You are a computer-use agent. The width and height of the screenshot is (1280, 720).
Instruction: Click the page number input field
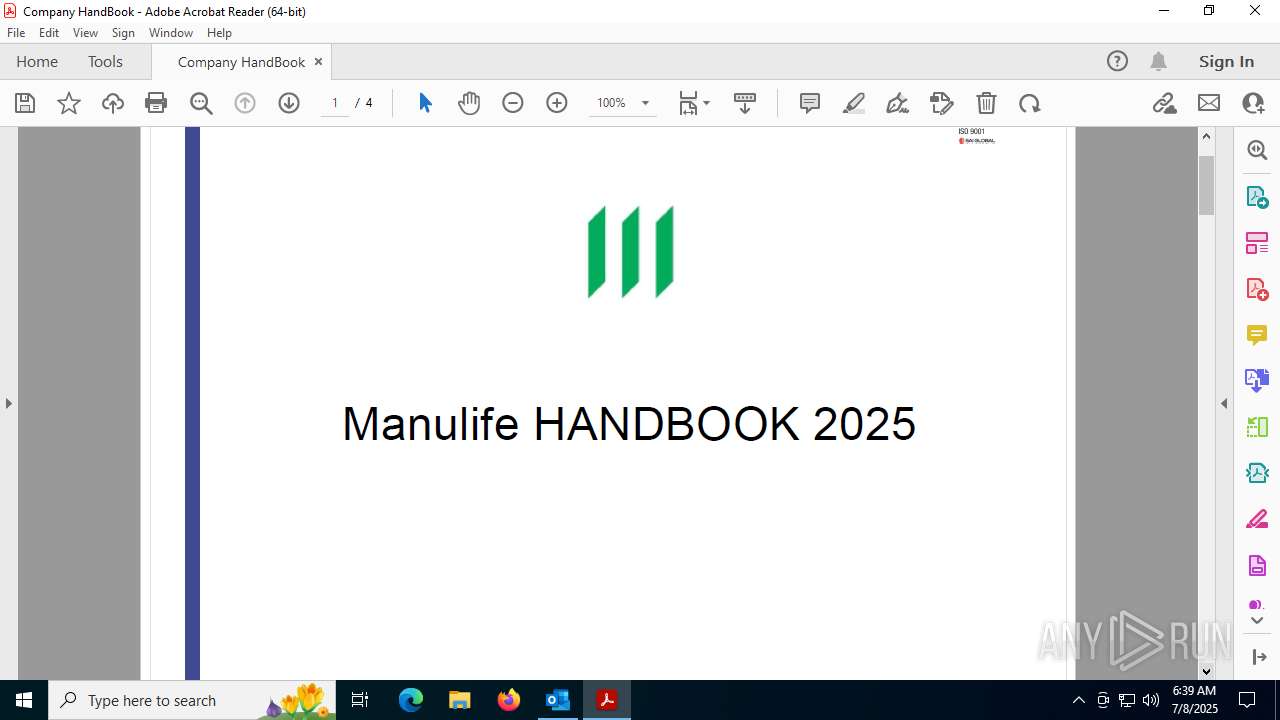[335, 103]
